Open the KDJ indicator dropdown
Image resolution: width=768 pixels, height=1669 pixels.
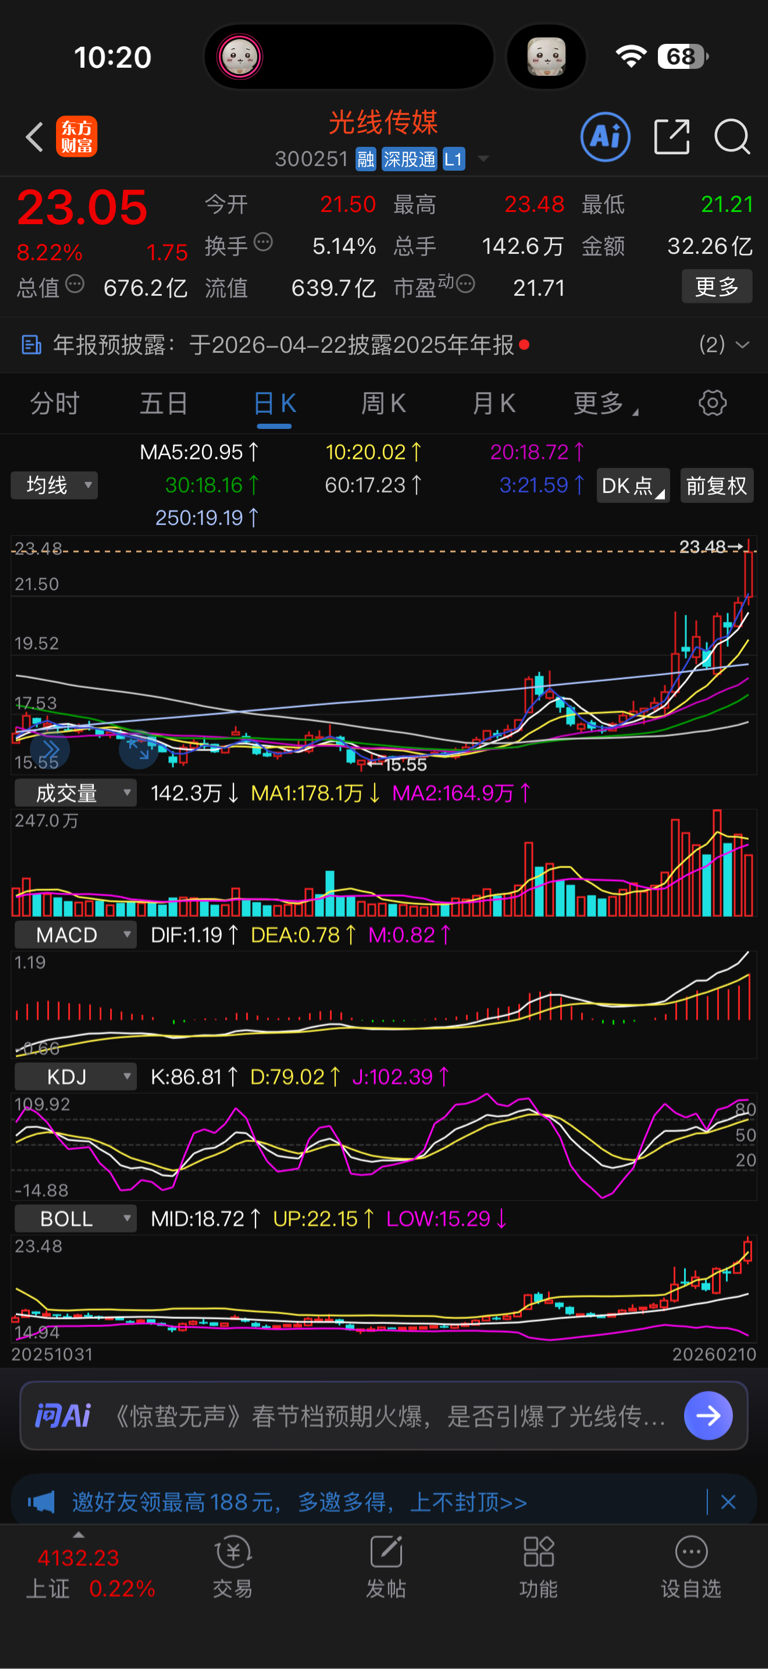coord(76,1077)
